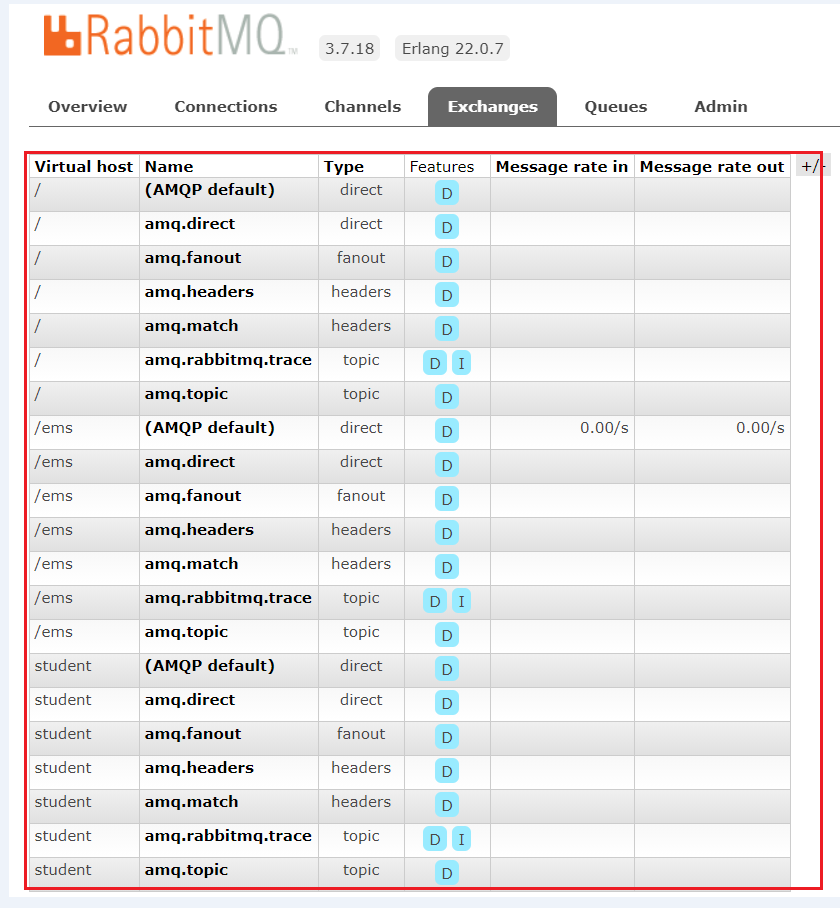Click D badge of / (AMQP default) row
The height and width of the screenshot is (908, 840).
click(447, 193)
